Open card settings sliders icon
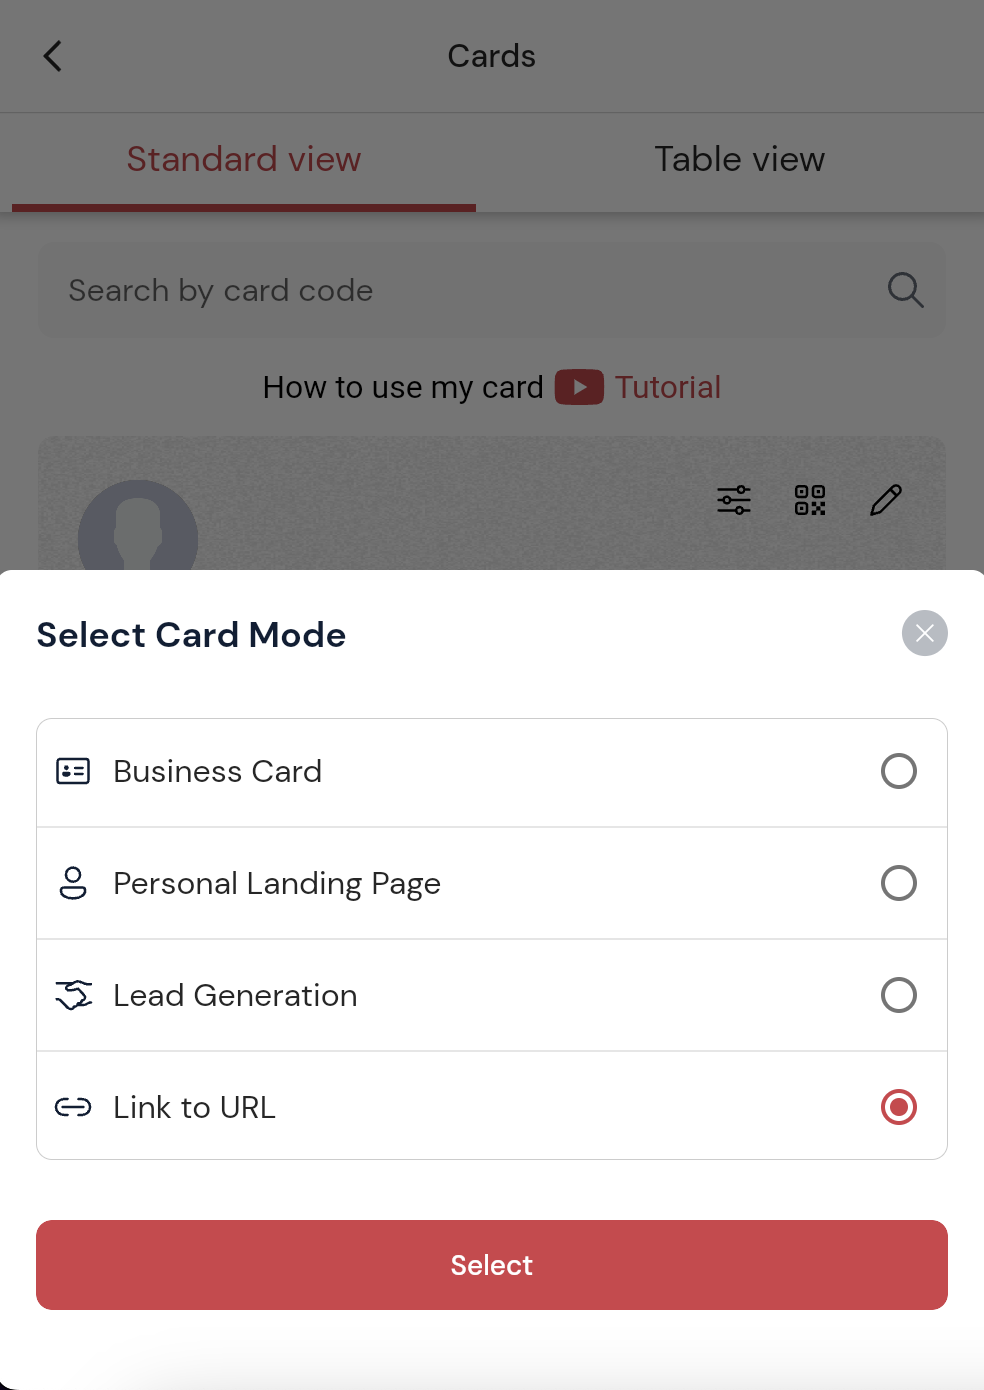 (734, 500)
